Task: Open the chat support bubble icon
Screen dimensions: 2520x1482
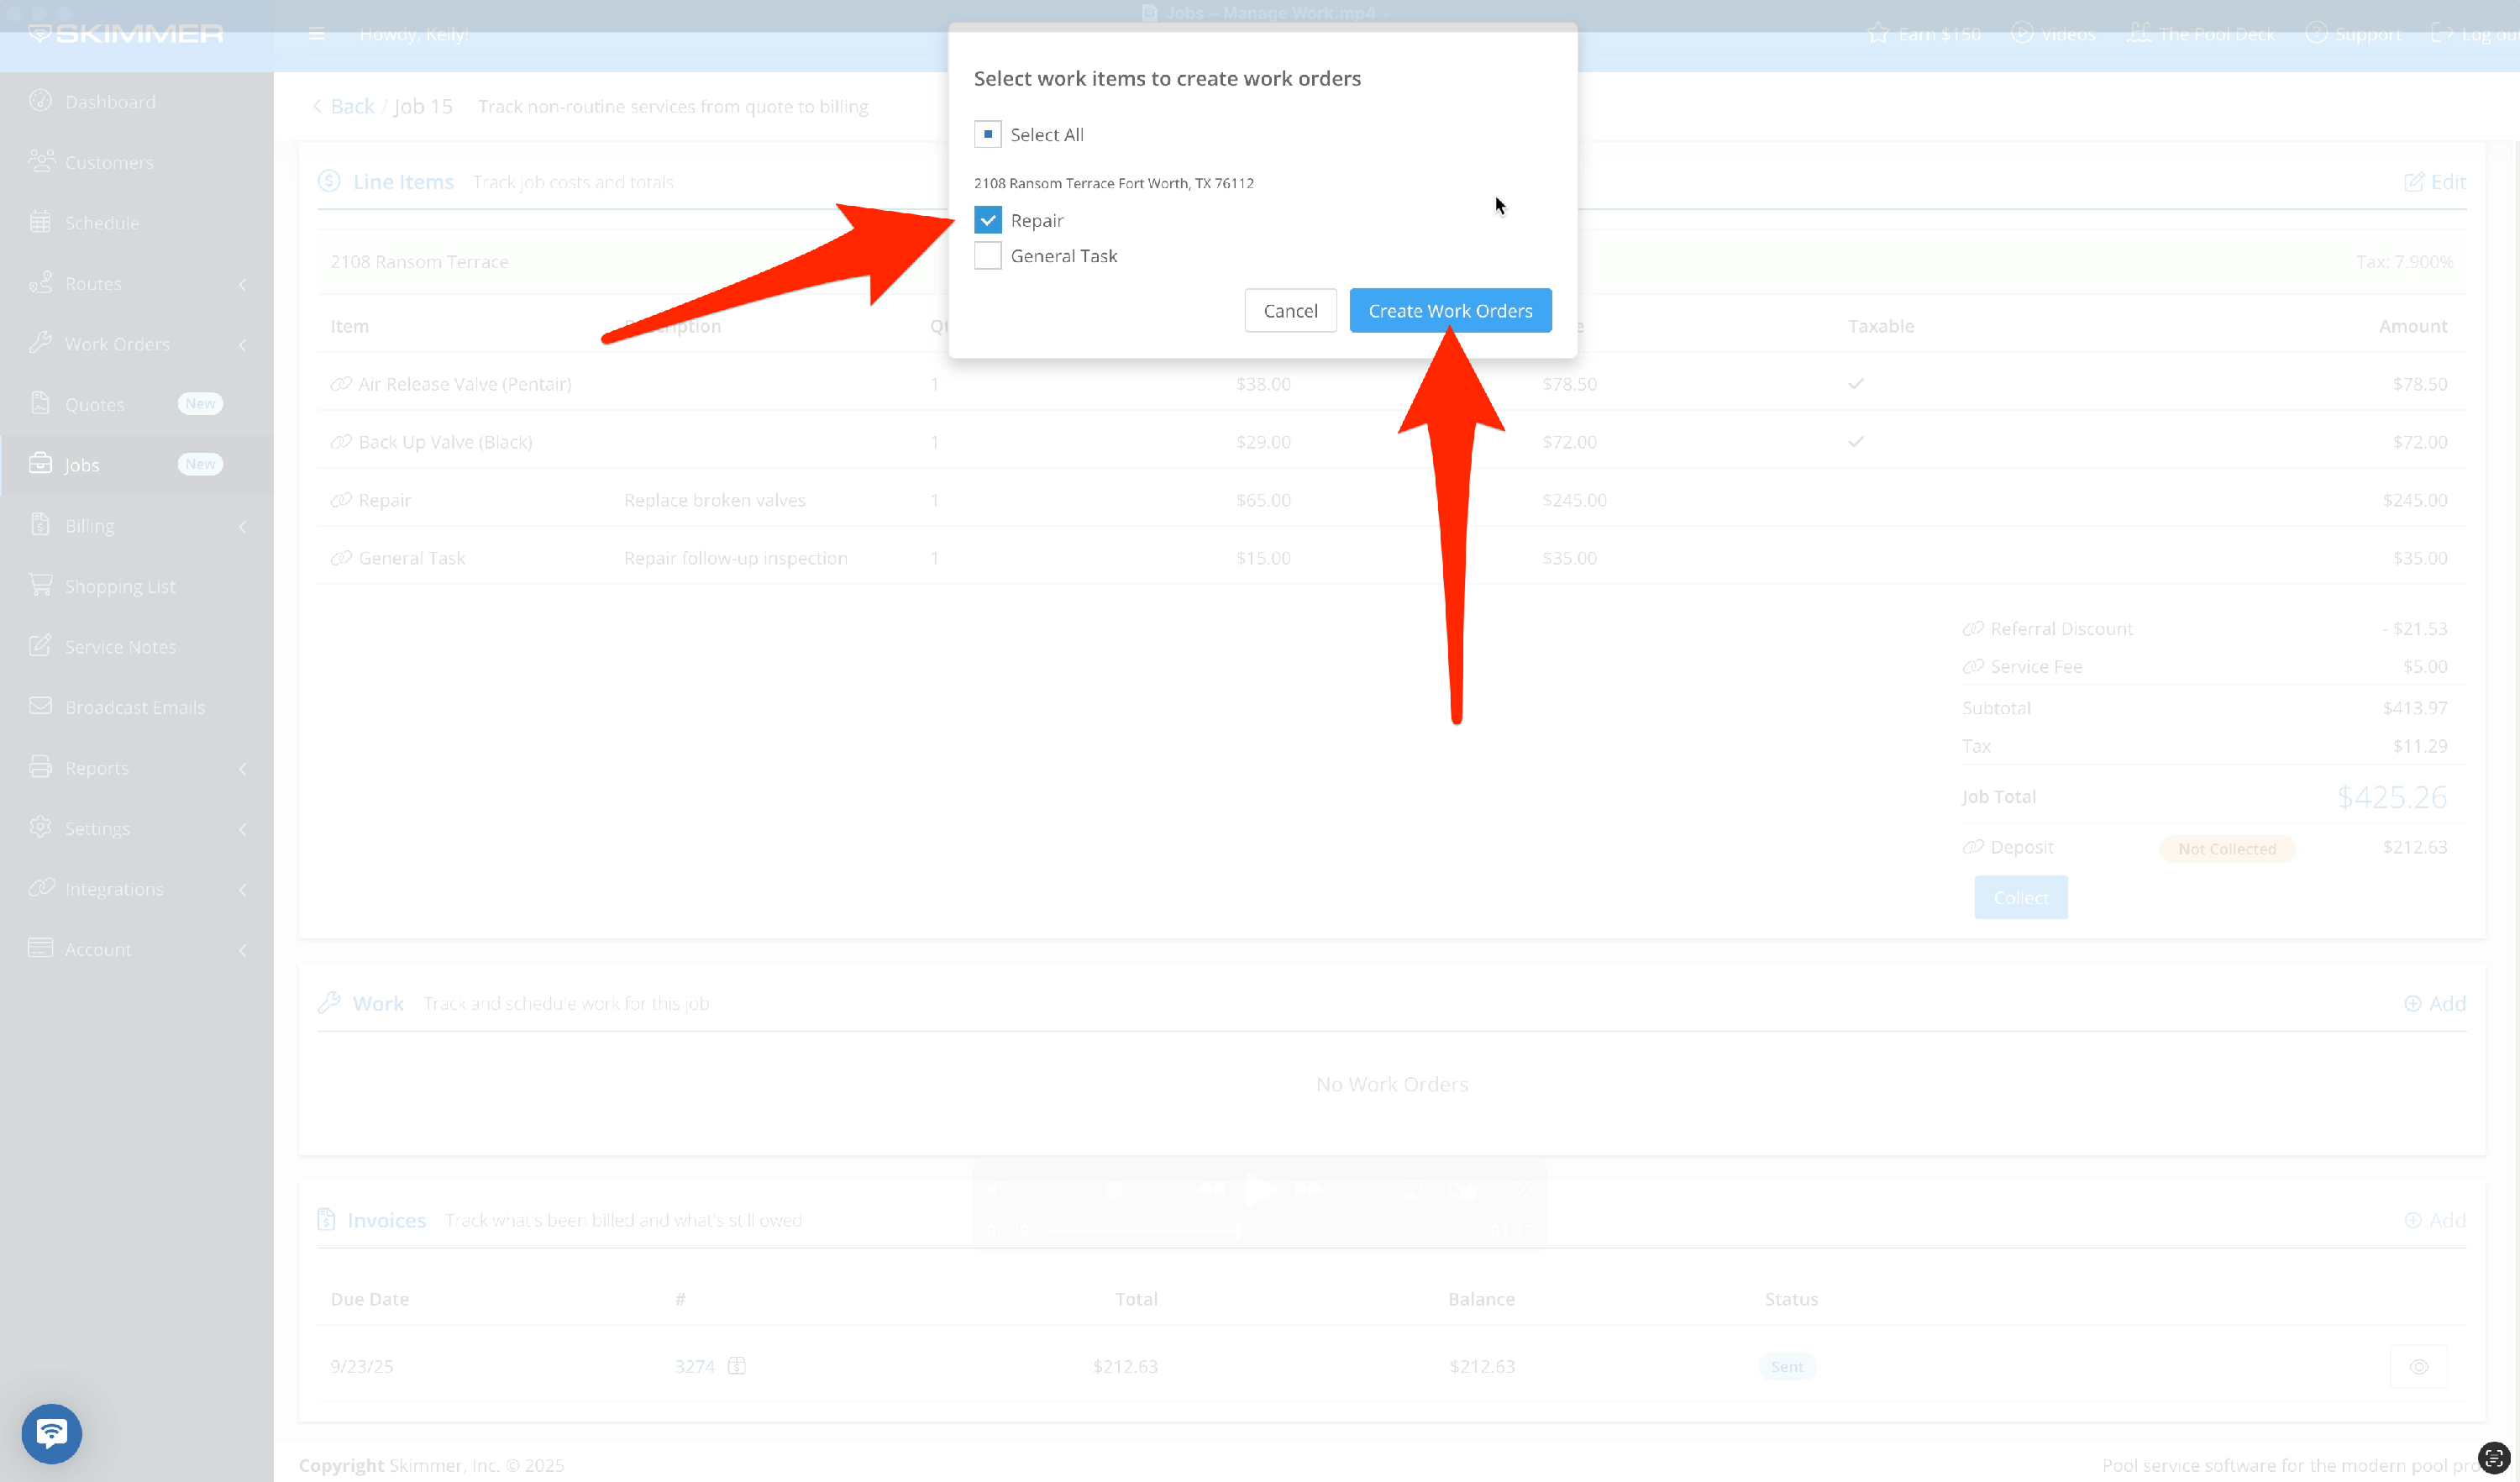Action: [x=52, y=1433]
